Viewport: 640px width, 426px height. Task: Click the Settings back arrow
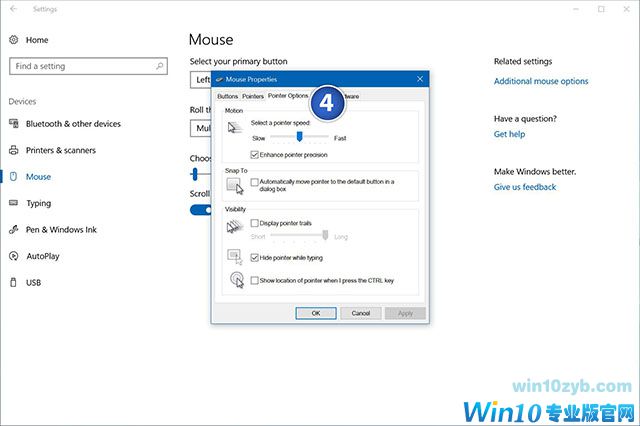pos(13,9)
